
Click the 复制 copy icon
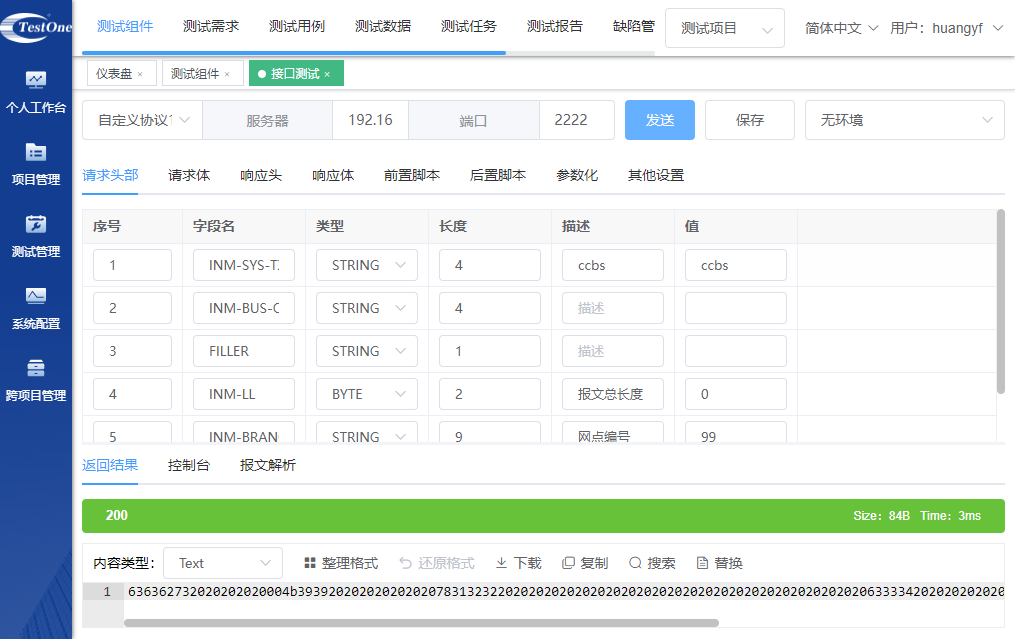click(x=568, y=563)
